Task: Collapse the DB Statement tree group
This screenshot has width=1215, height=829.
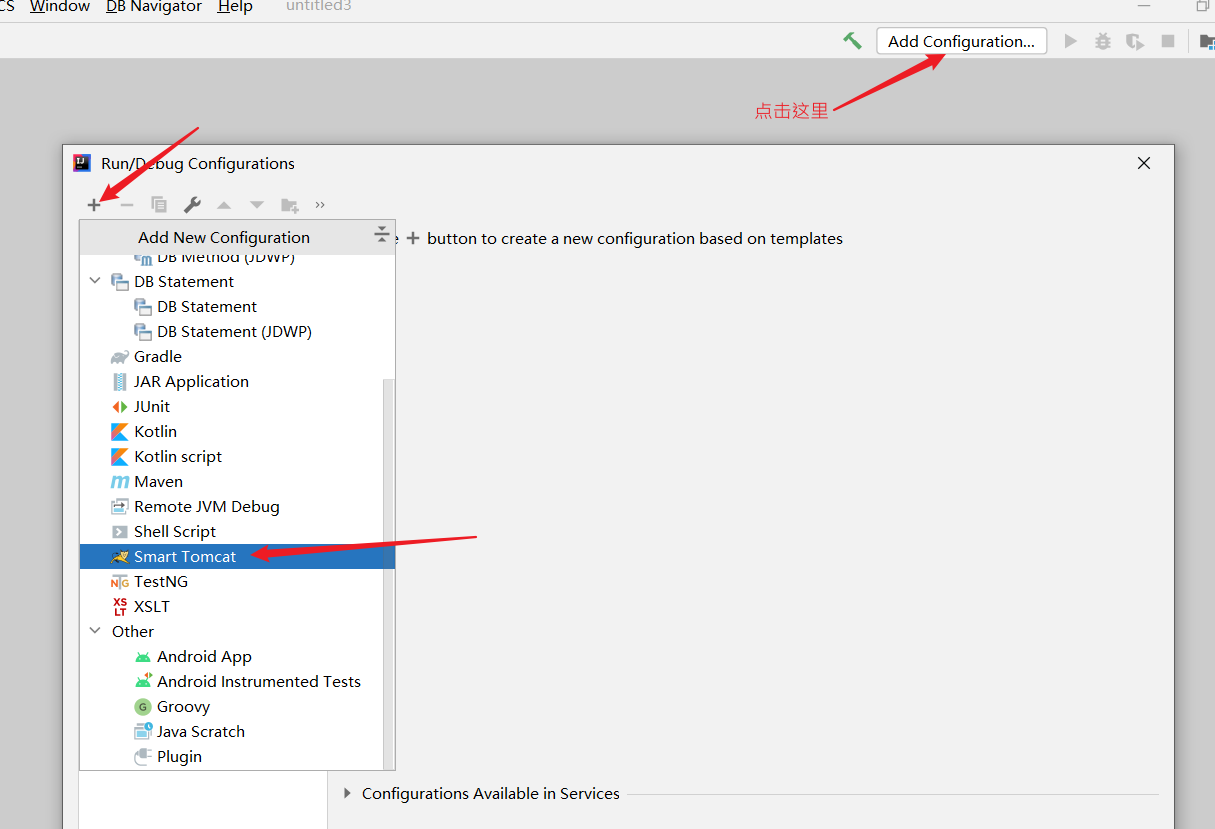Action: [95, 282]
